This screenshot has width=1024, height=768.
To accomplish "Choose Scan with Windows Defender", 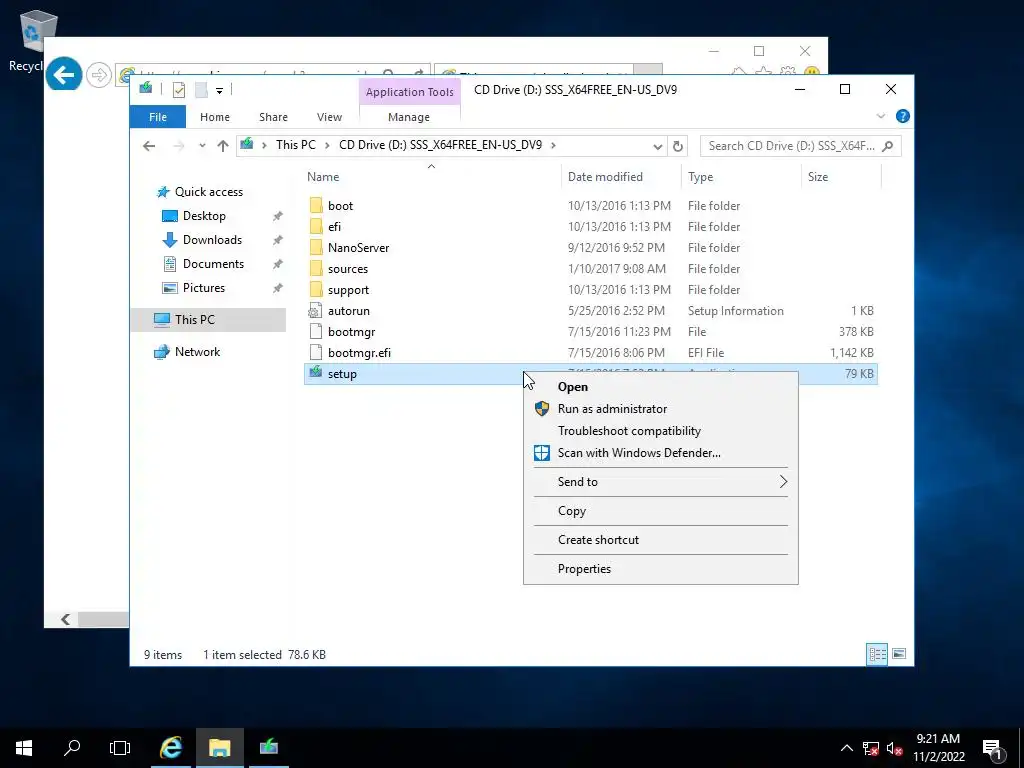I will click(x=661, y=453).
